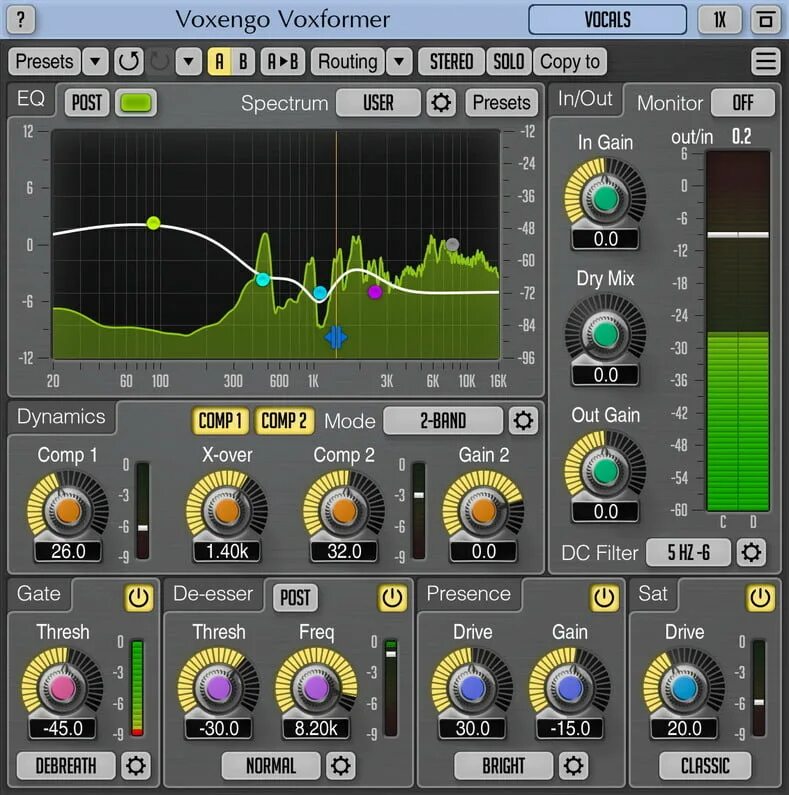Screen dimensions: 789x795
Task: Click the Gate Thresh knob
Action: [x=62, y=688]
